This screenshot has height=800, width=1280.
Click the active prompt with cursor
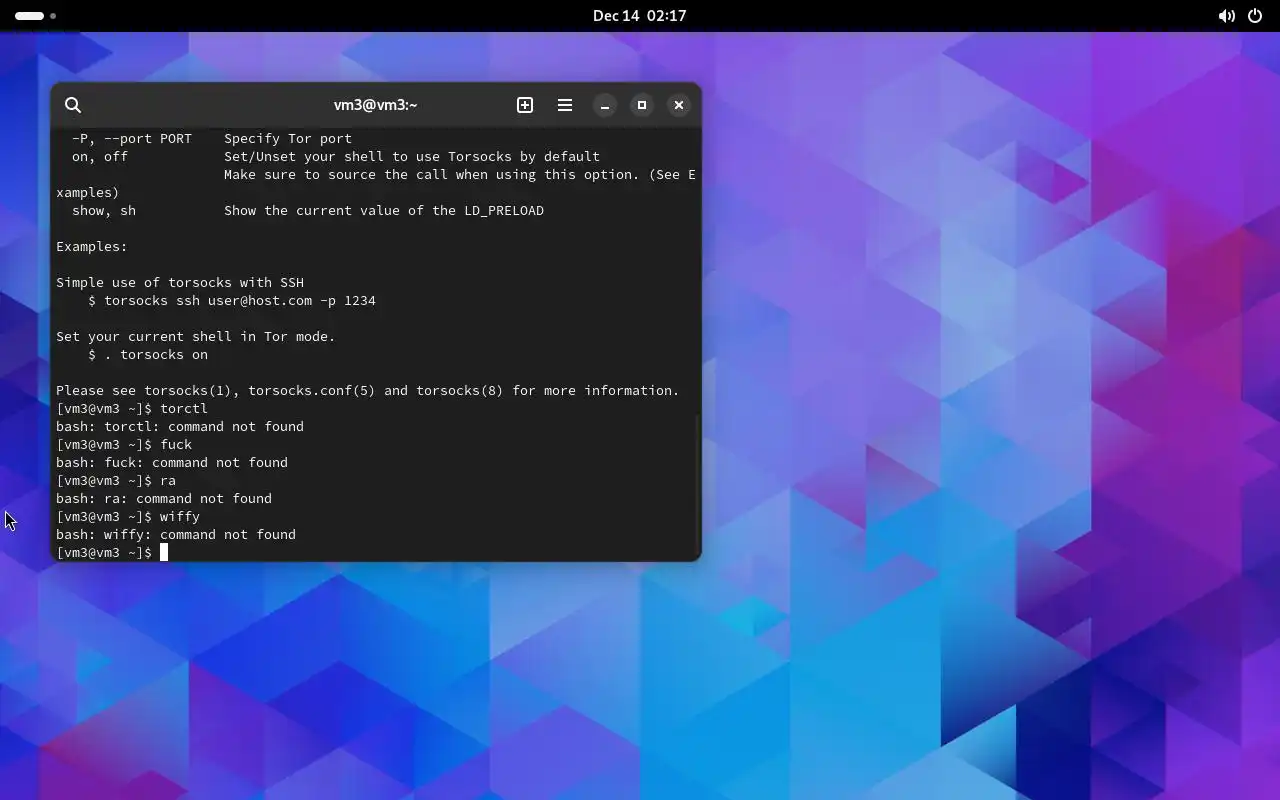[x=112, y=552]
